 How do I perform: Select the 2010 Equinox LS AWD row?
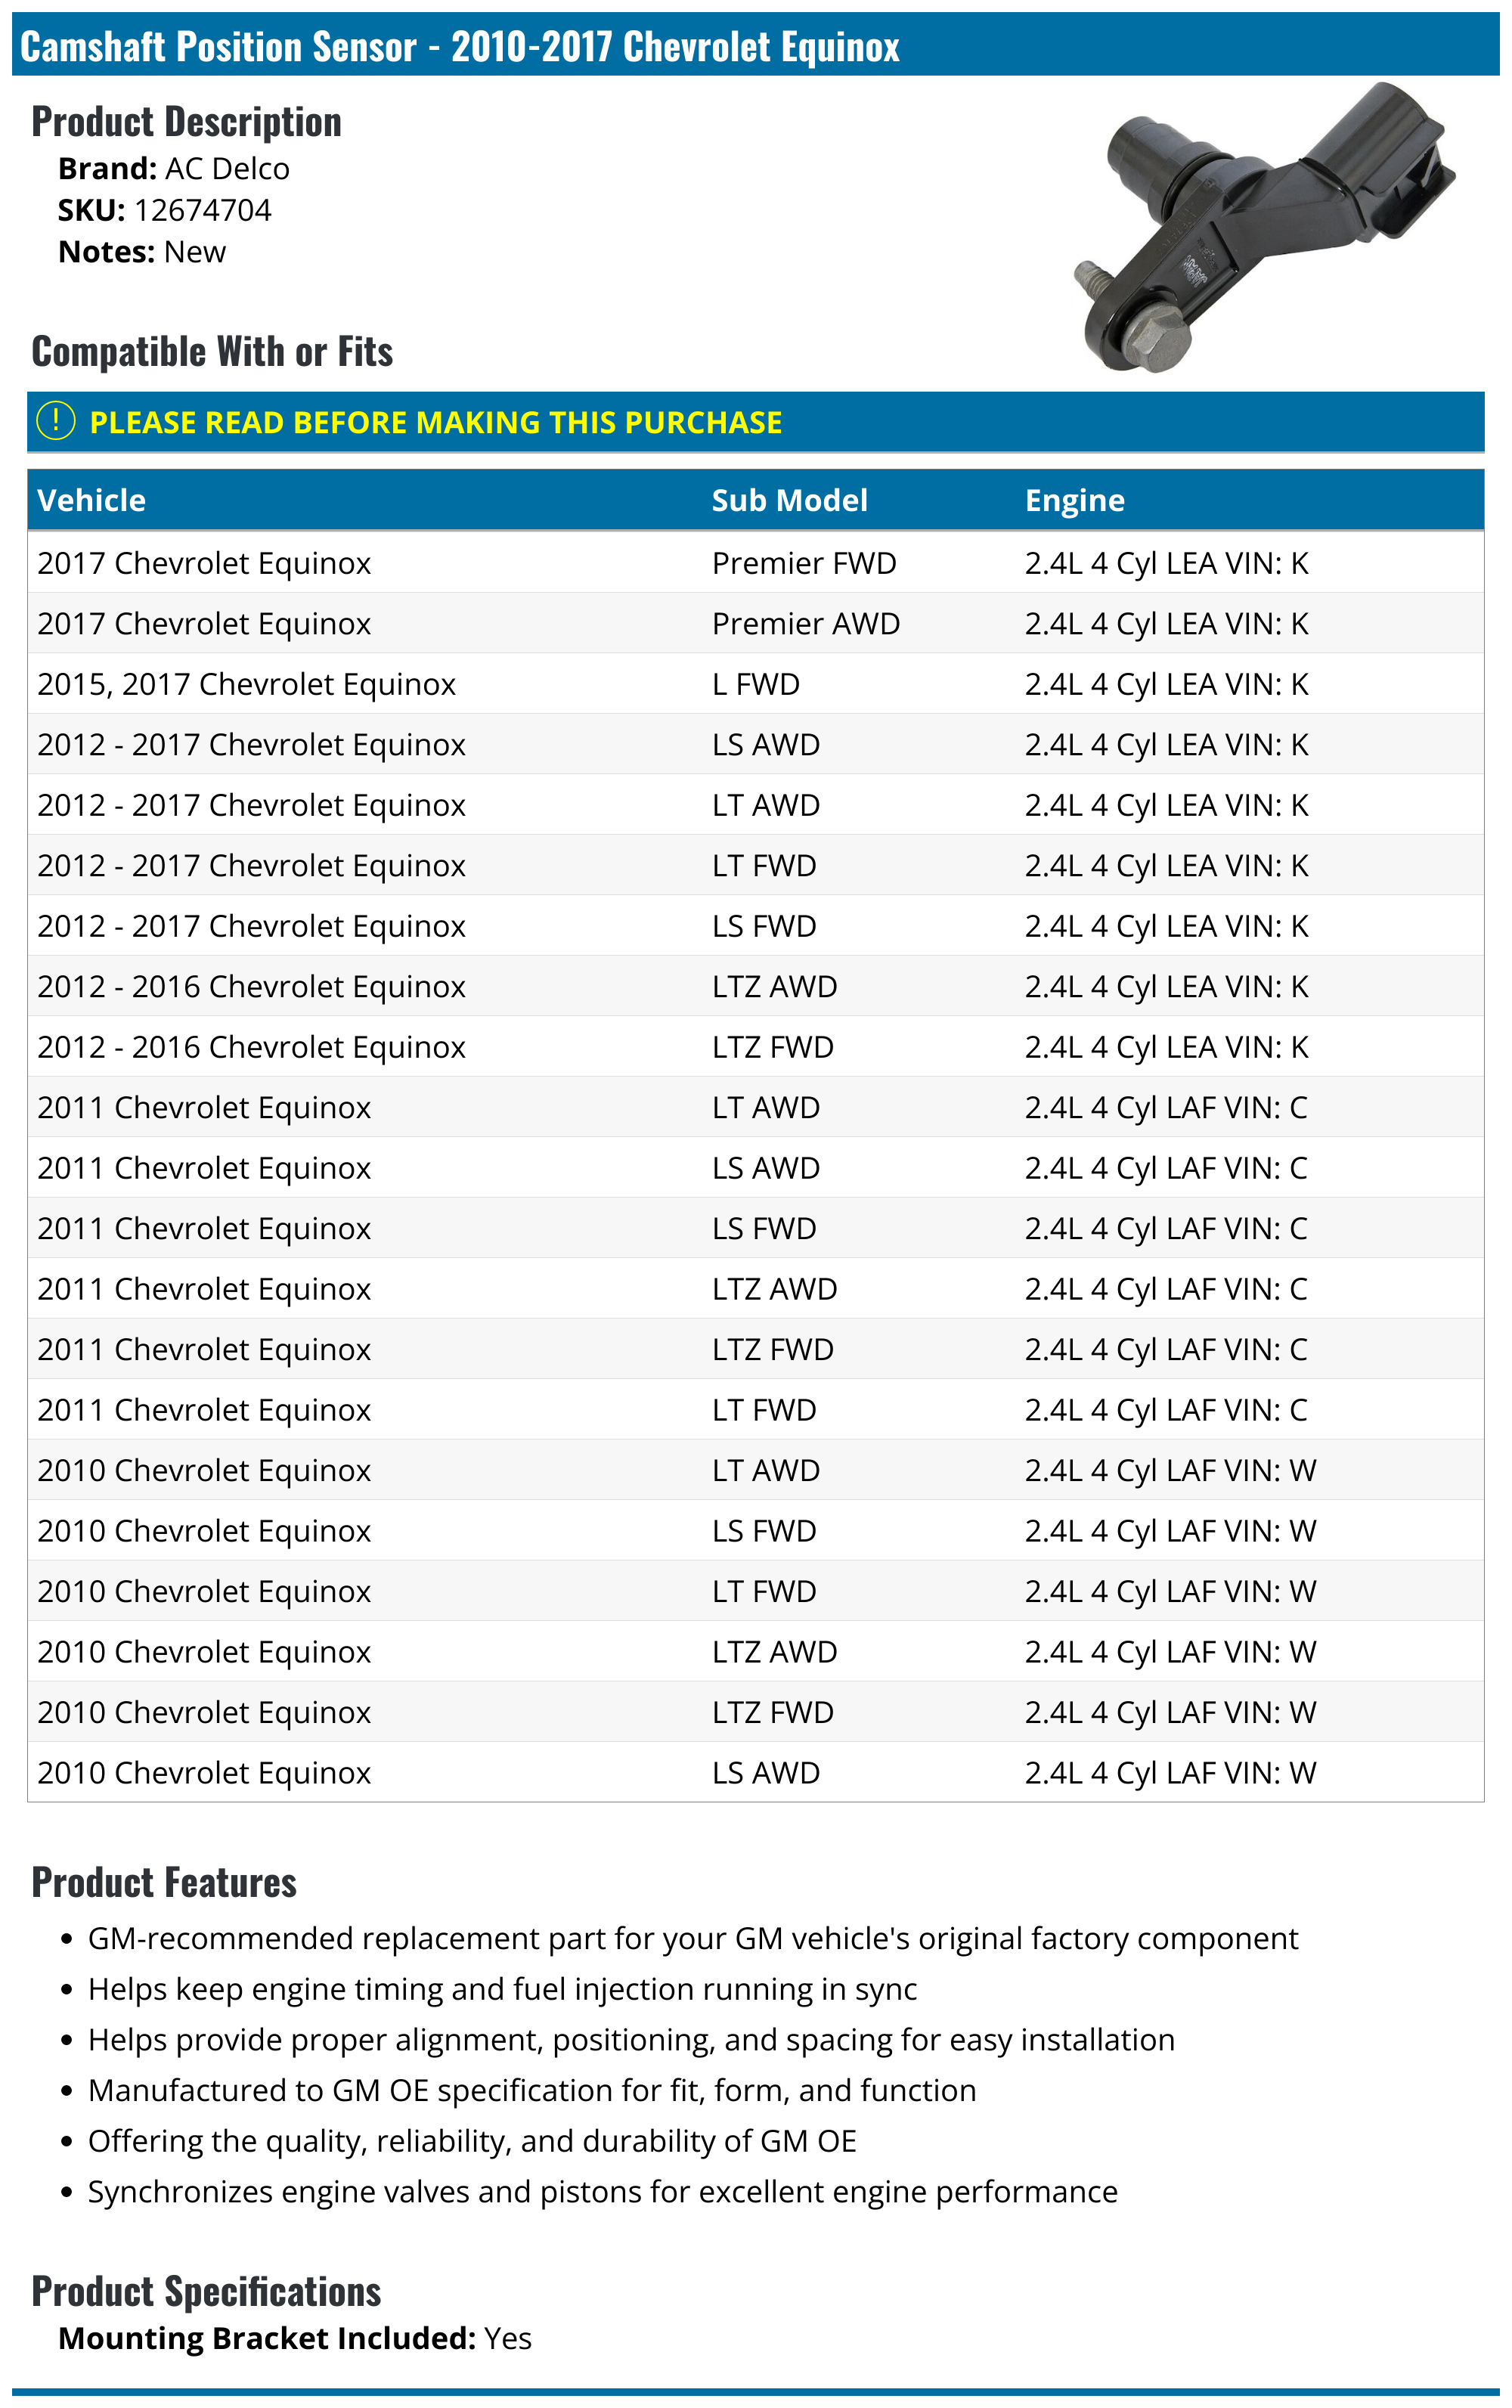click(755, 1773)
